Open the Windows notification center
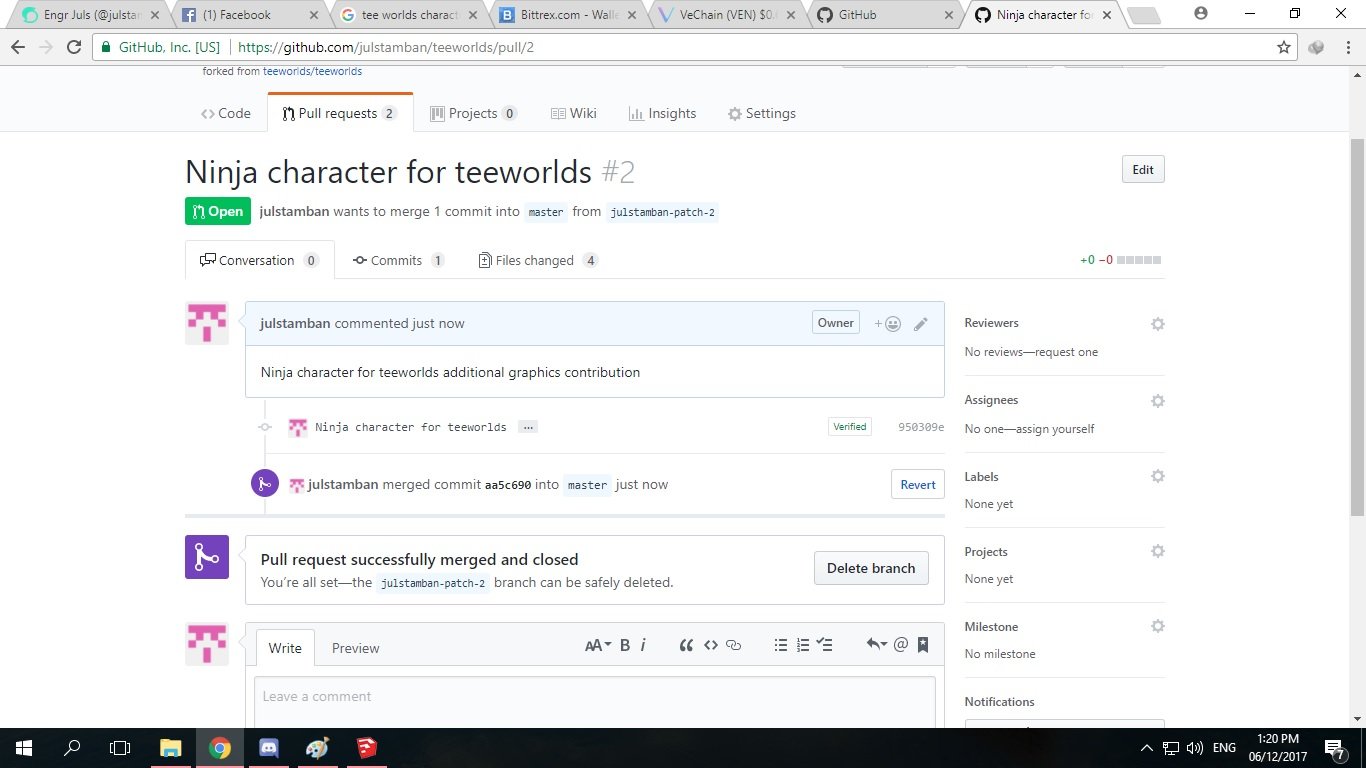Image resolution: width=1366 pixels, height=768 pixels. click(1335, 748)
